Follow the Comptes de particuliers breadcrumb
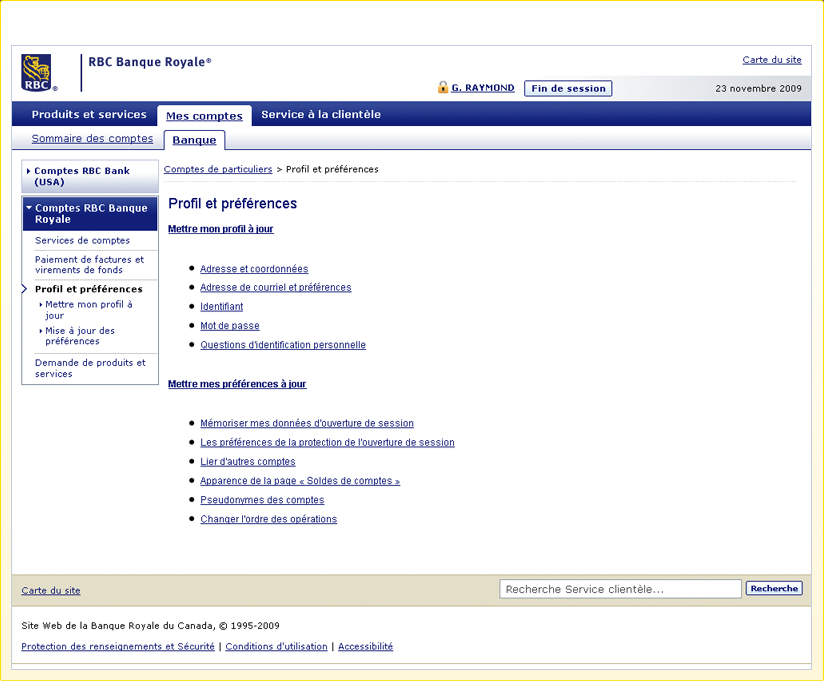Viewport: 824px width, 681px height. (218, 169)
